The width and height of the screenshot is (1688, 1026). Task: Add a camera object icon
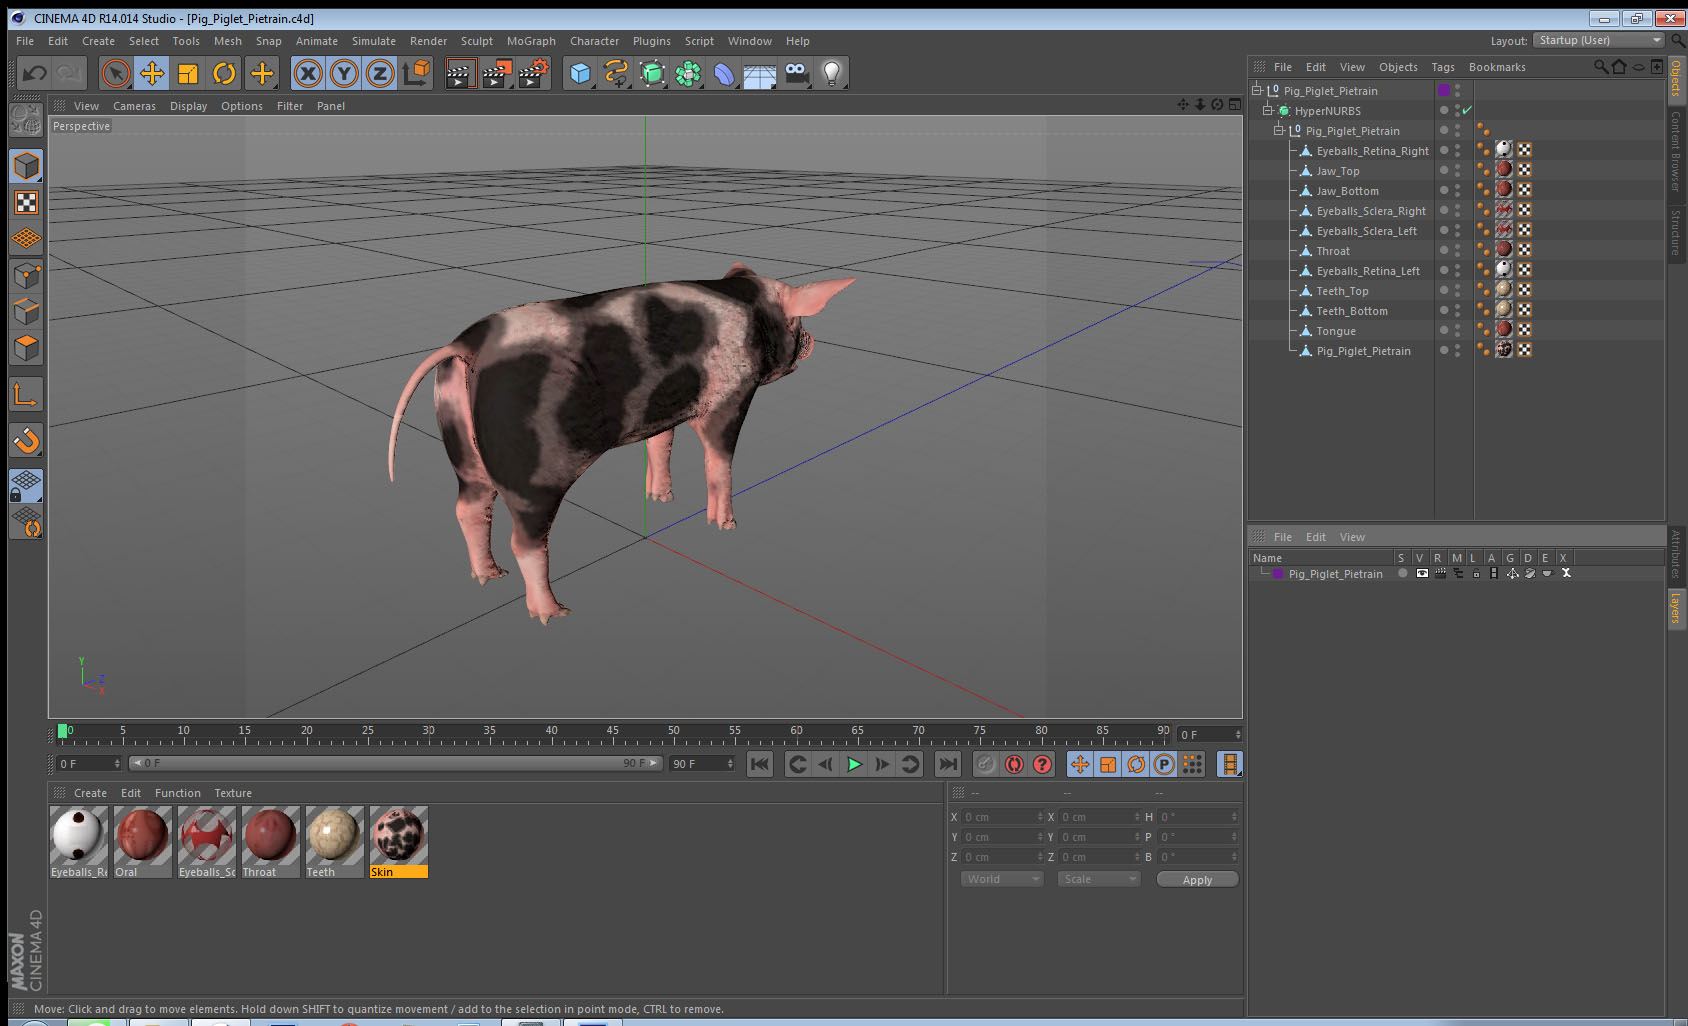[x=796, y=73]
